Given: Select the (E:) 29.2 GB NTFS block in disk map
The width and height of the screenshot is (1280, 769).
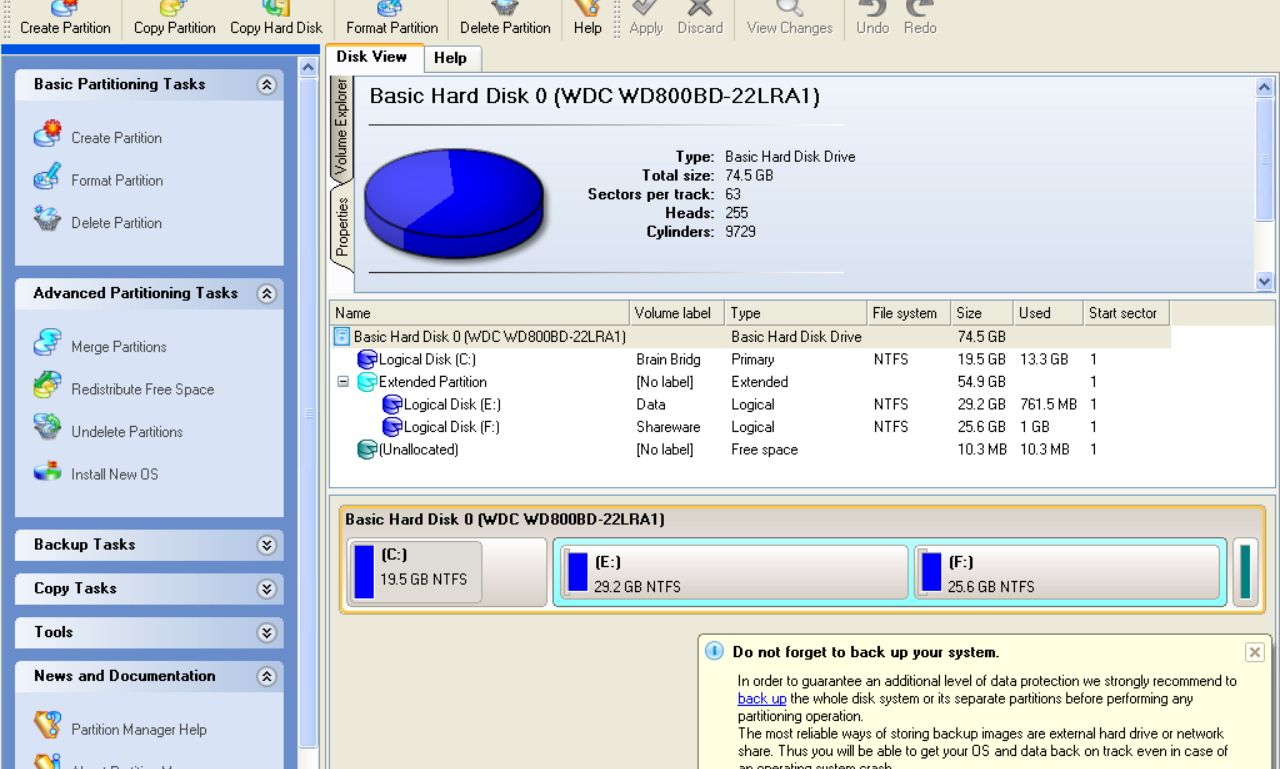Looking at the screenshot, I should coord(734,574).
